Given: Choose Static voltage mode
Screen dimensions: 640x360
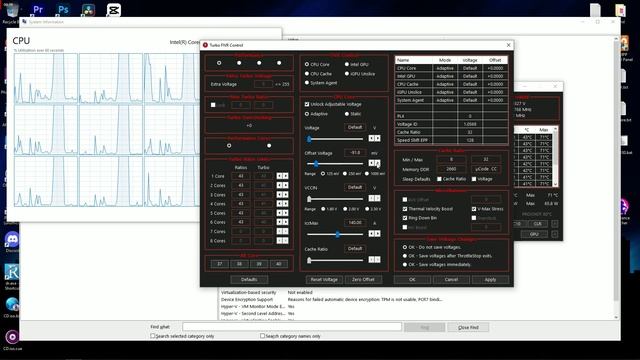Looking at the screenshot, I should coord(347,114).
